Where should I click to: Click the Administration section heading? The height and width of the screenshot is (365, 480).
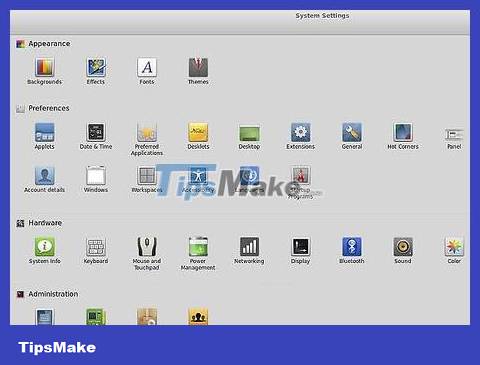pos(53,294)
